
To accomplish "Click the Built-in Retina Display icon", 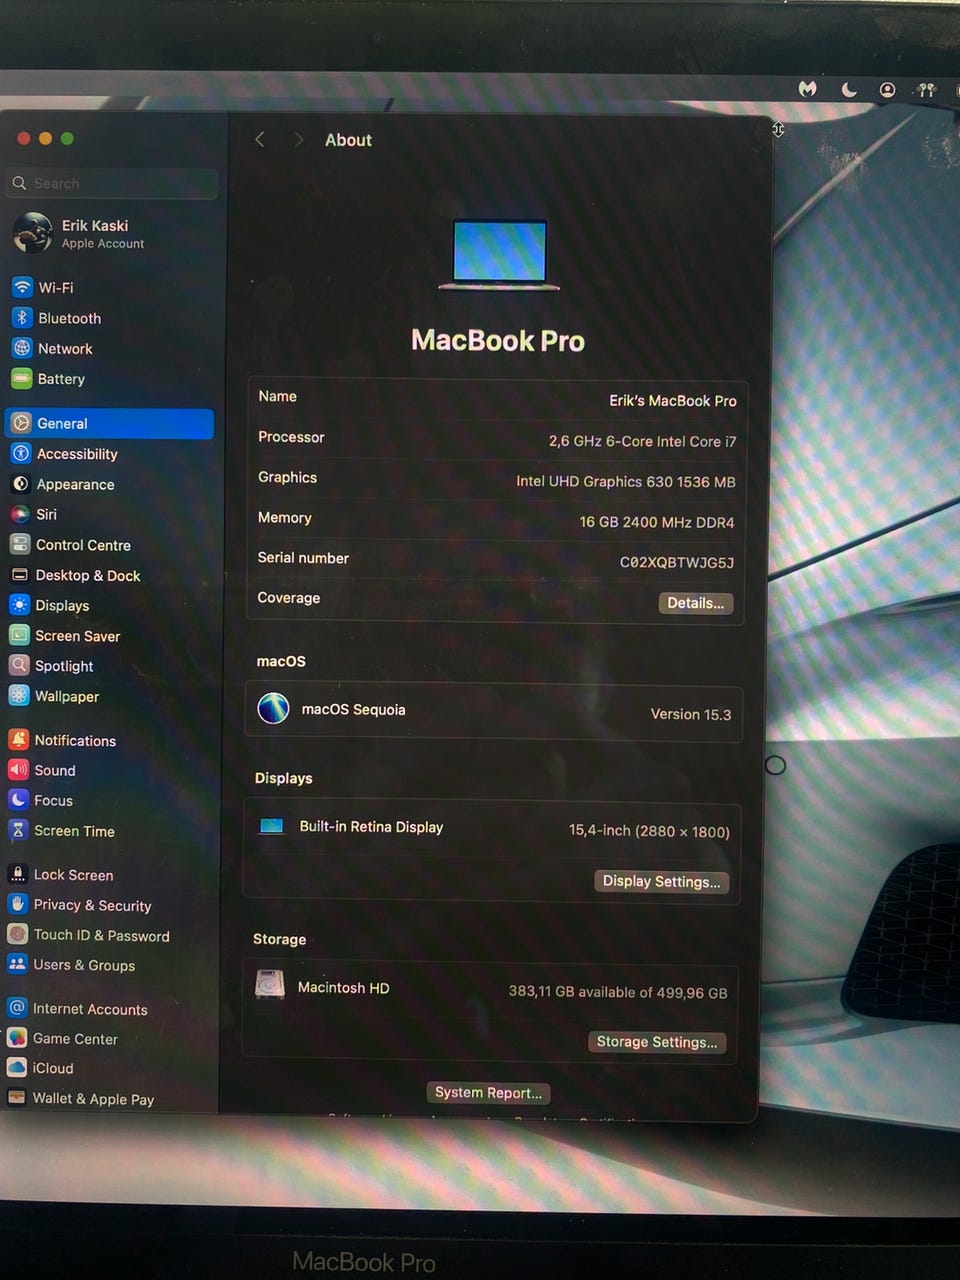I will (x=271, y=827).
